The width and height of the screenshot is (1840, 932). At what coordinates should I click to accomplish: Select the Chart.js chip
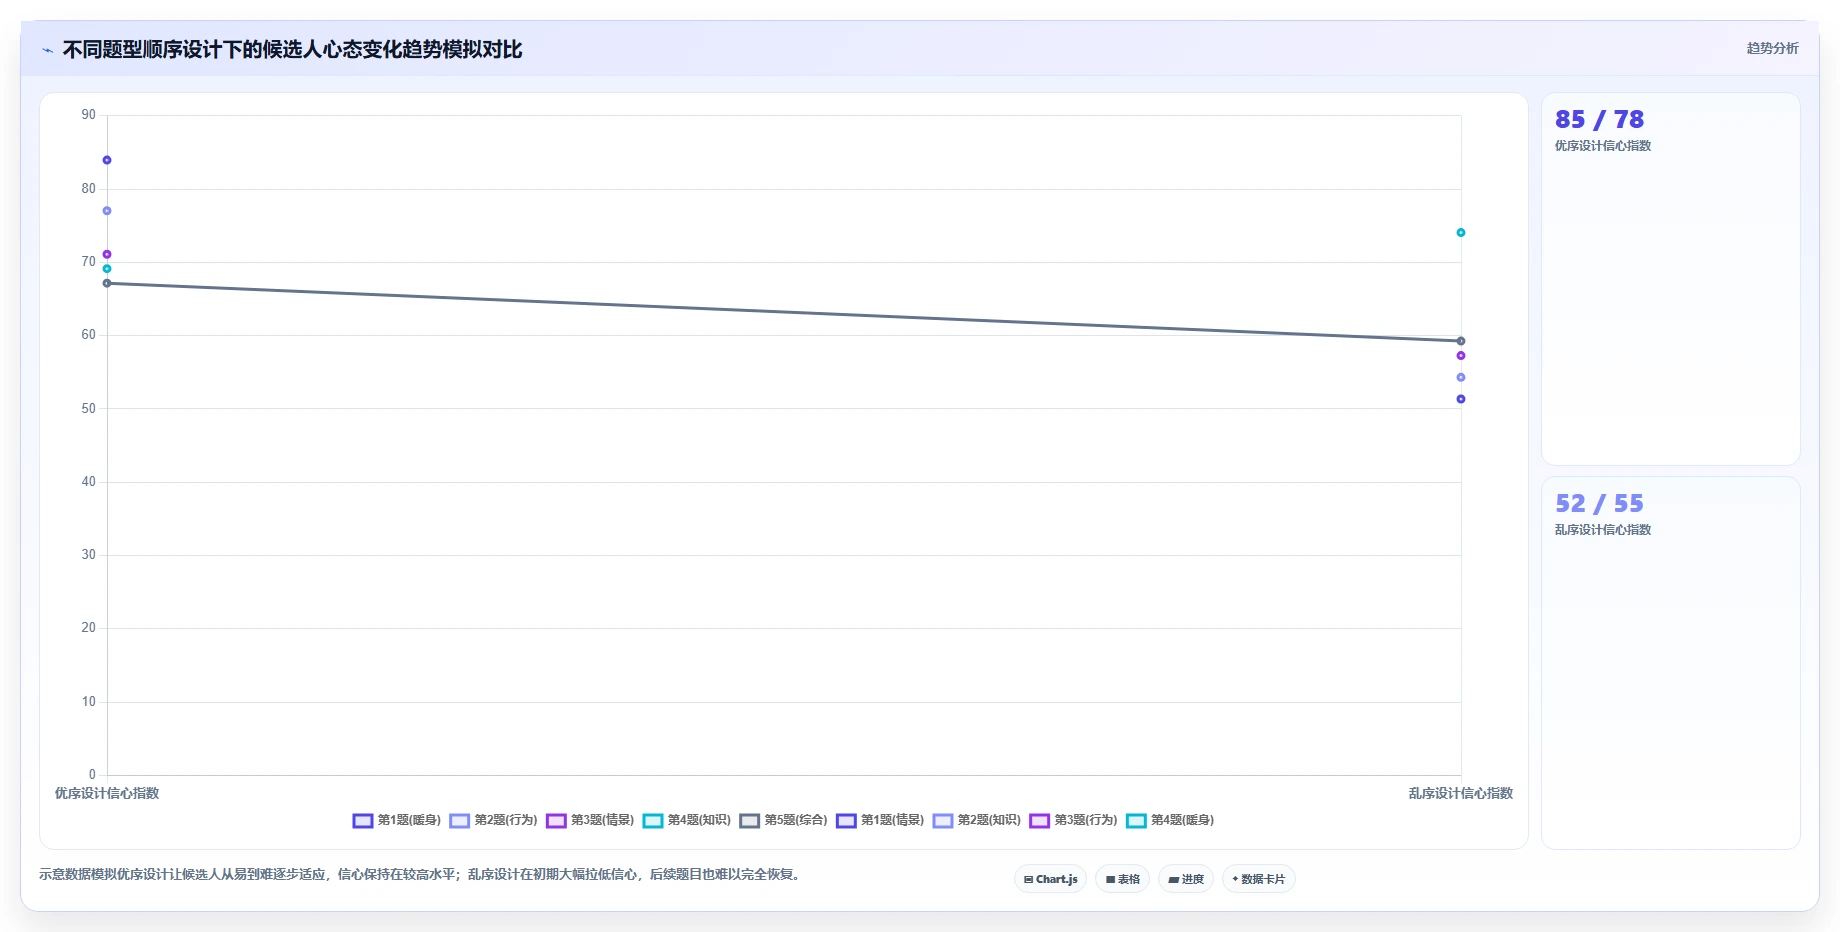coord(1051,879)
